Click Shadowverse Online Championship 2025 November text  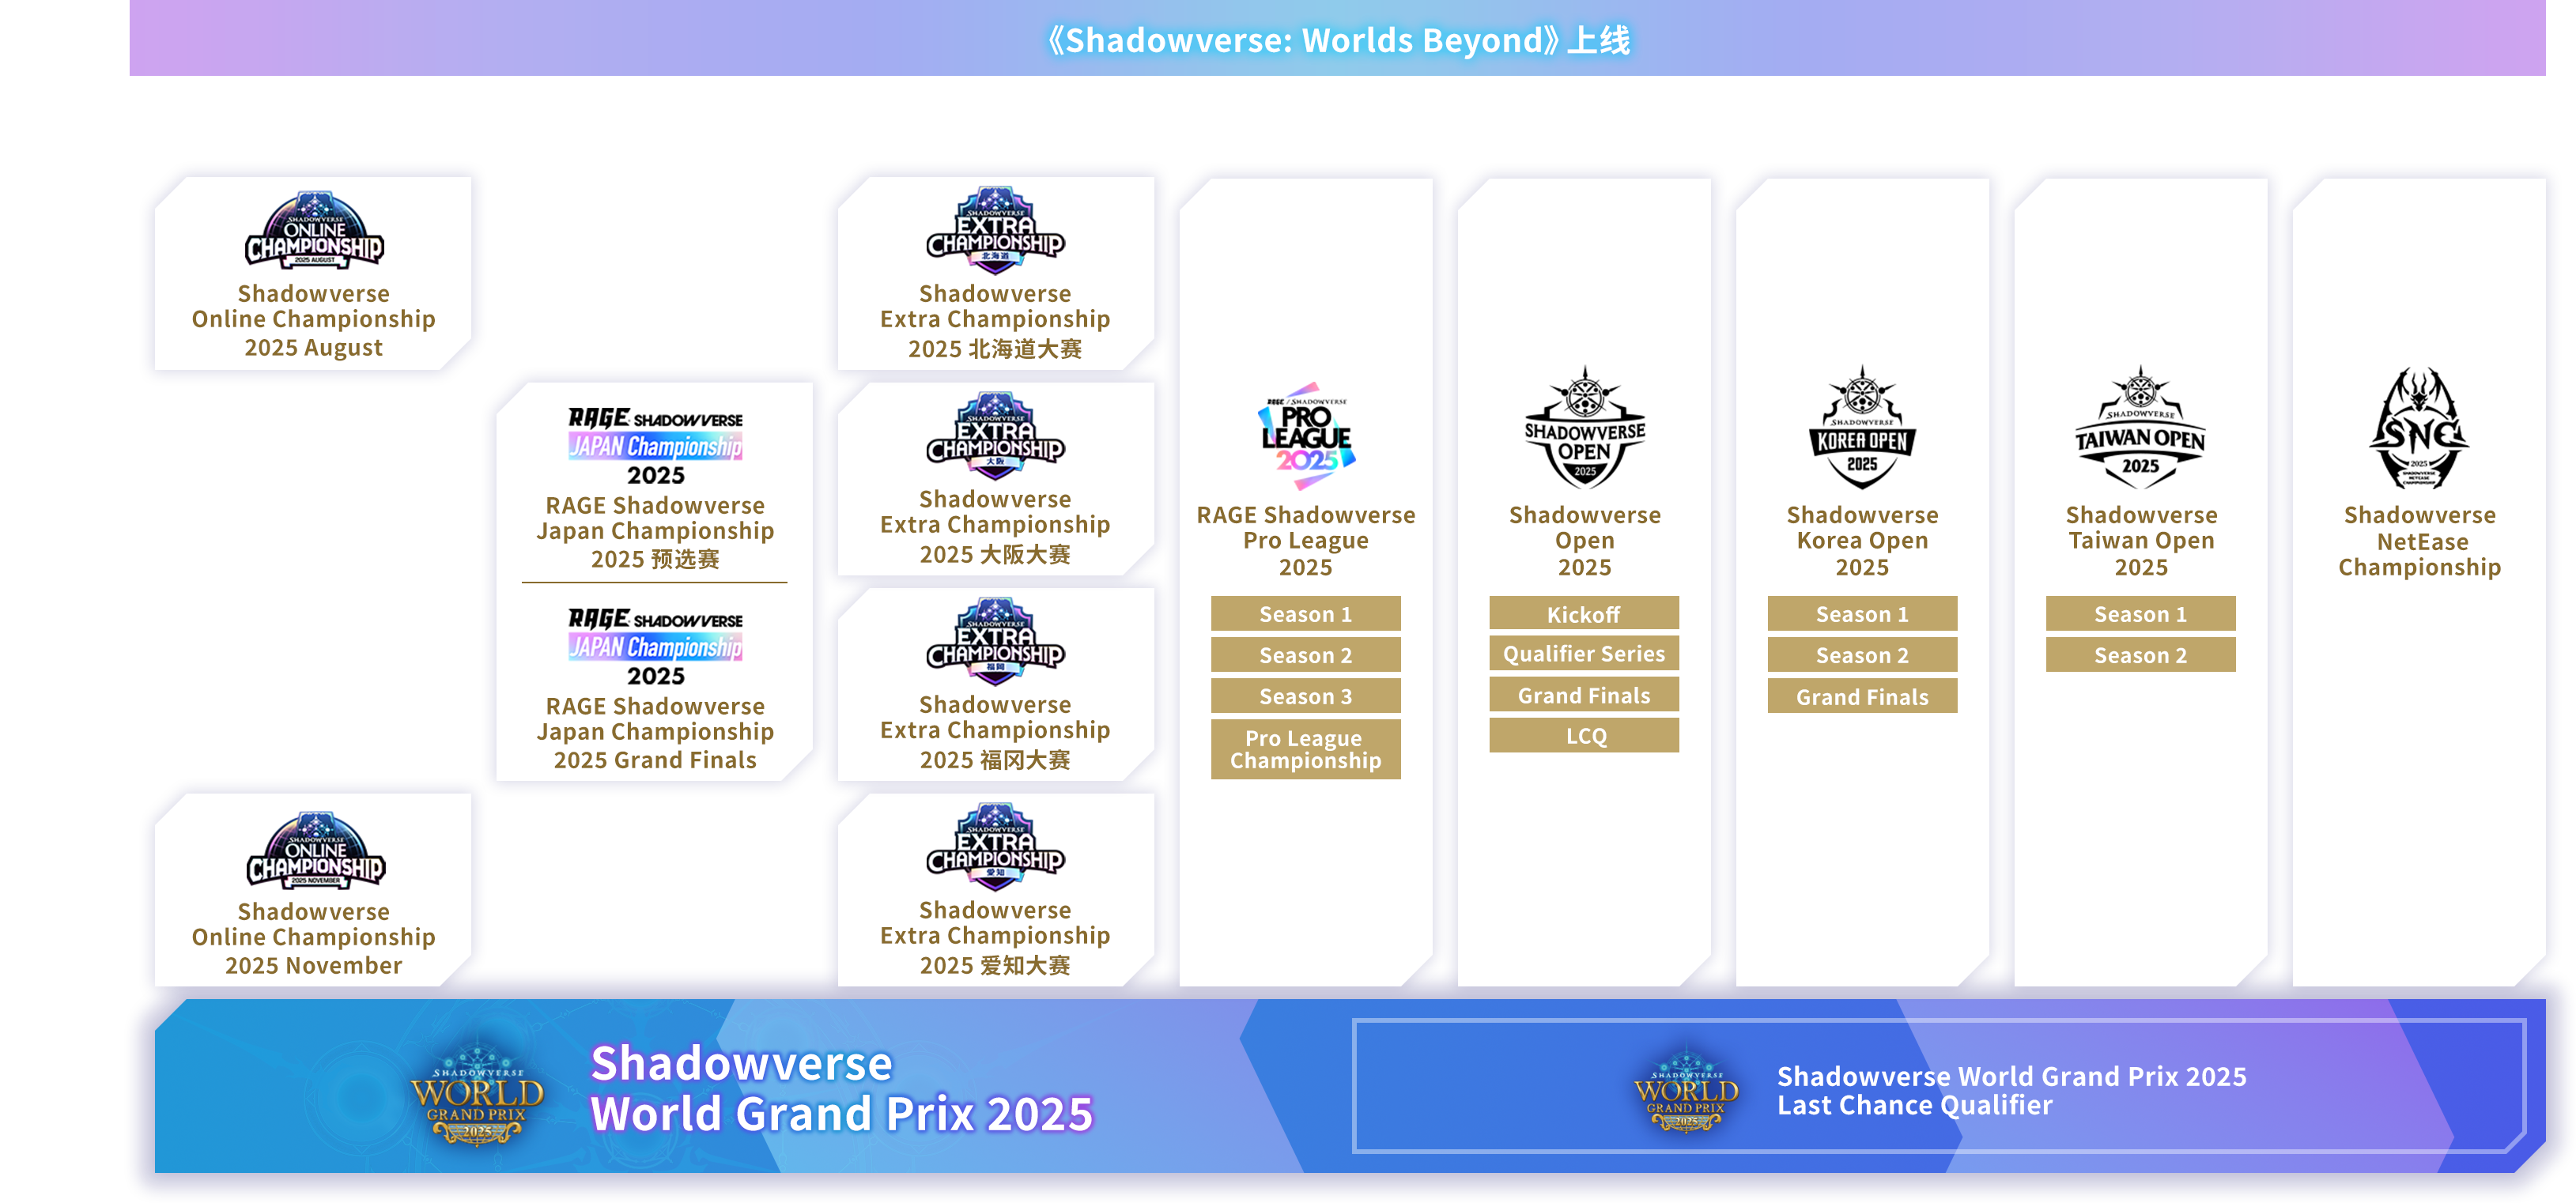(314, 938)
